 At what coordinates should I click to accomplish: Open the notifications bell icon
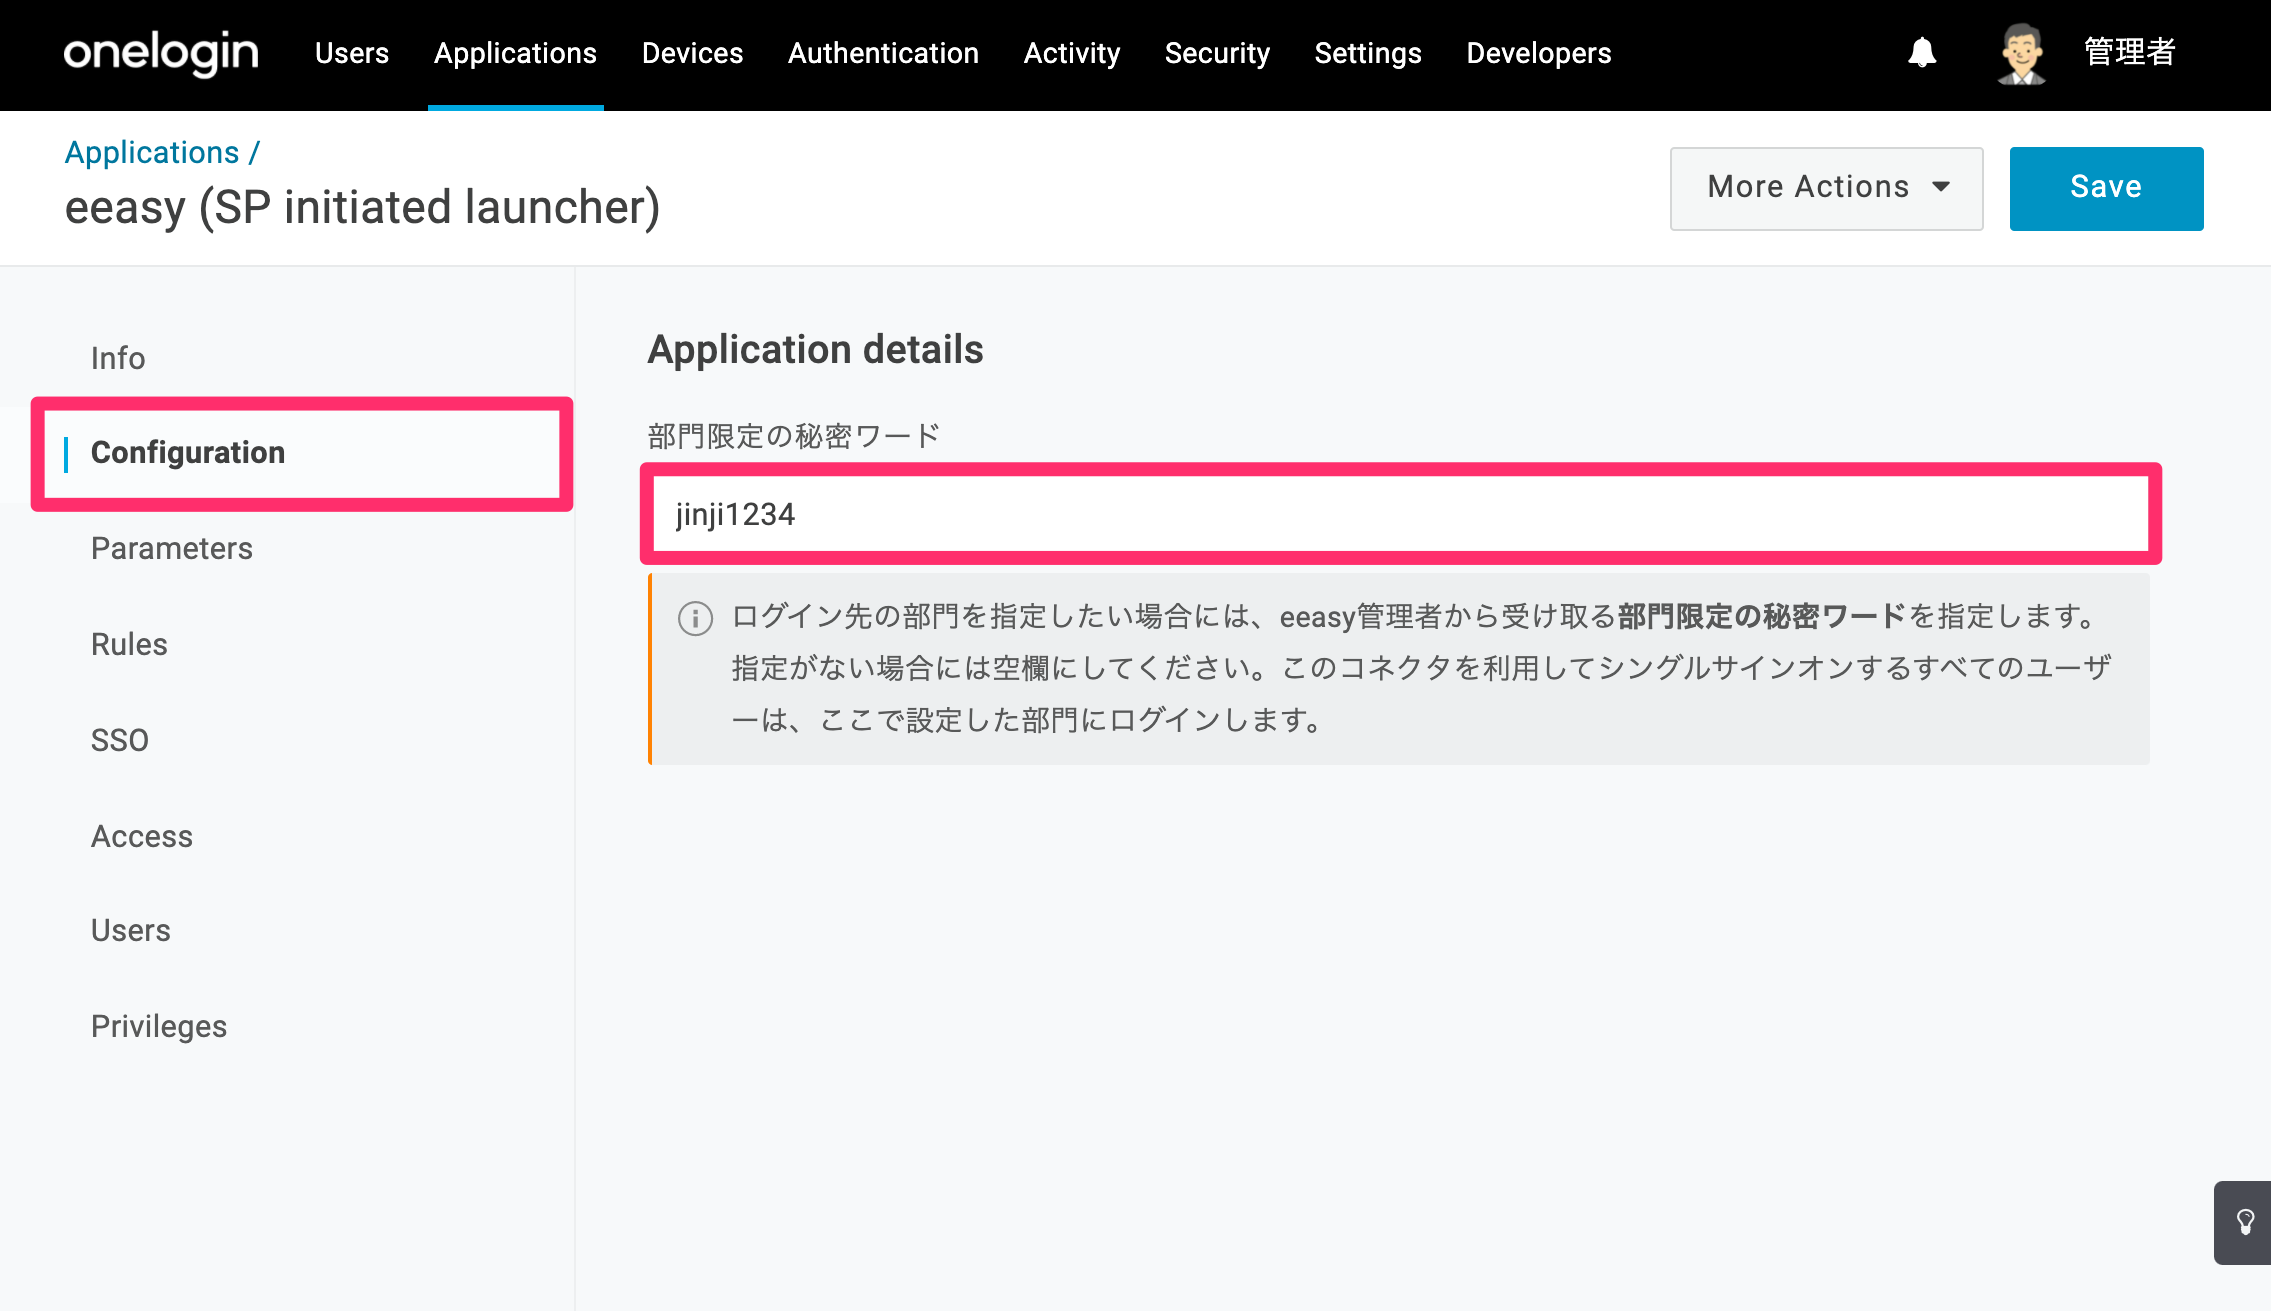(x=1922, y=53)
